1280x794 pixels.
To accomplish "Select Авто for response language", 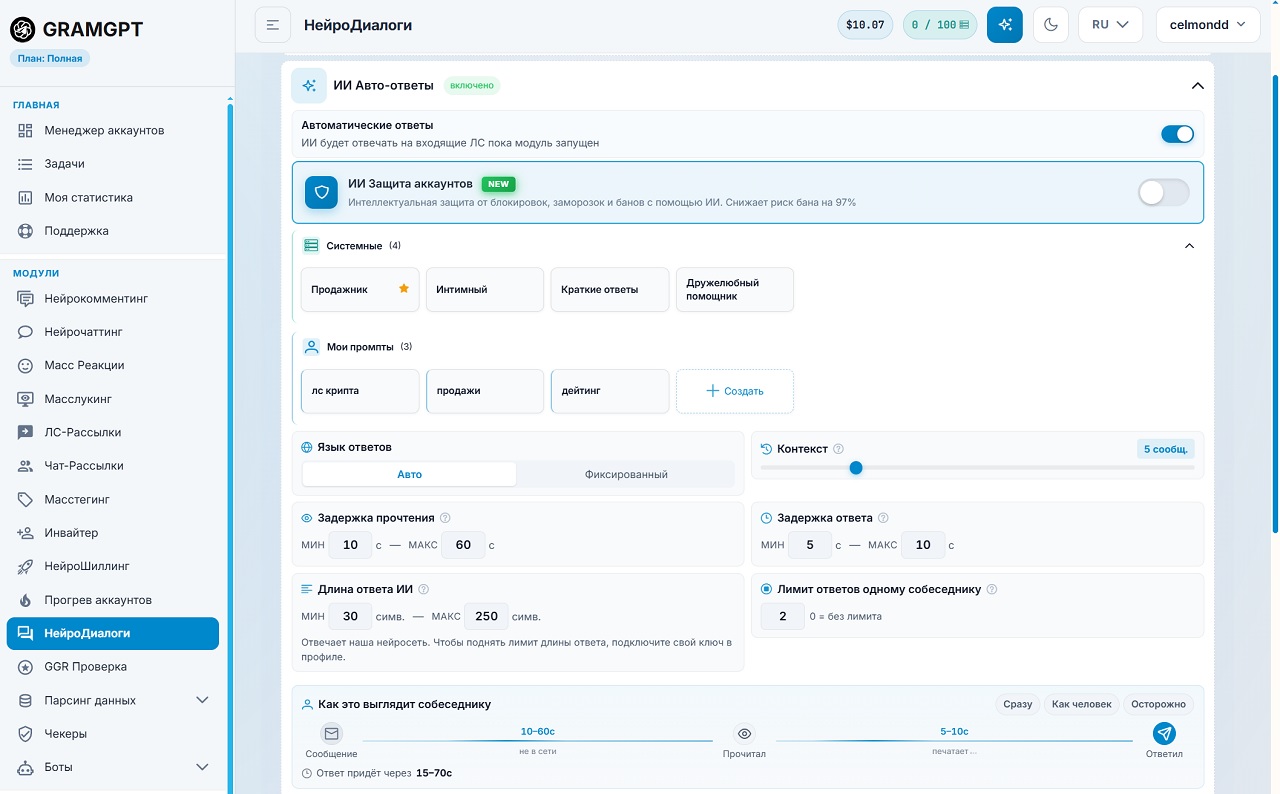I will 409,474.
